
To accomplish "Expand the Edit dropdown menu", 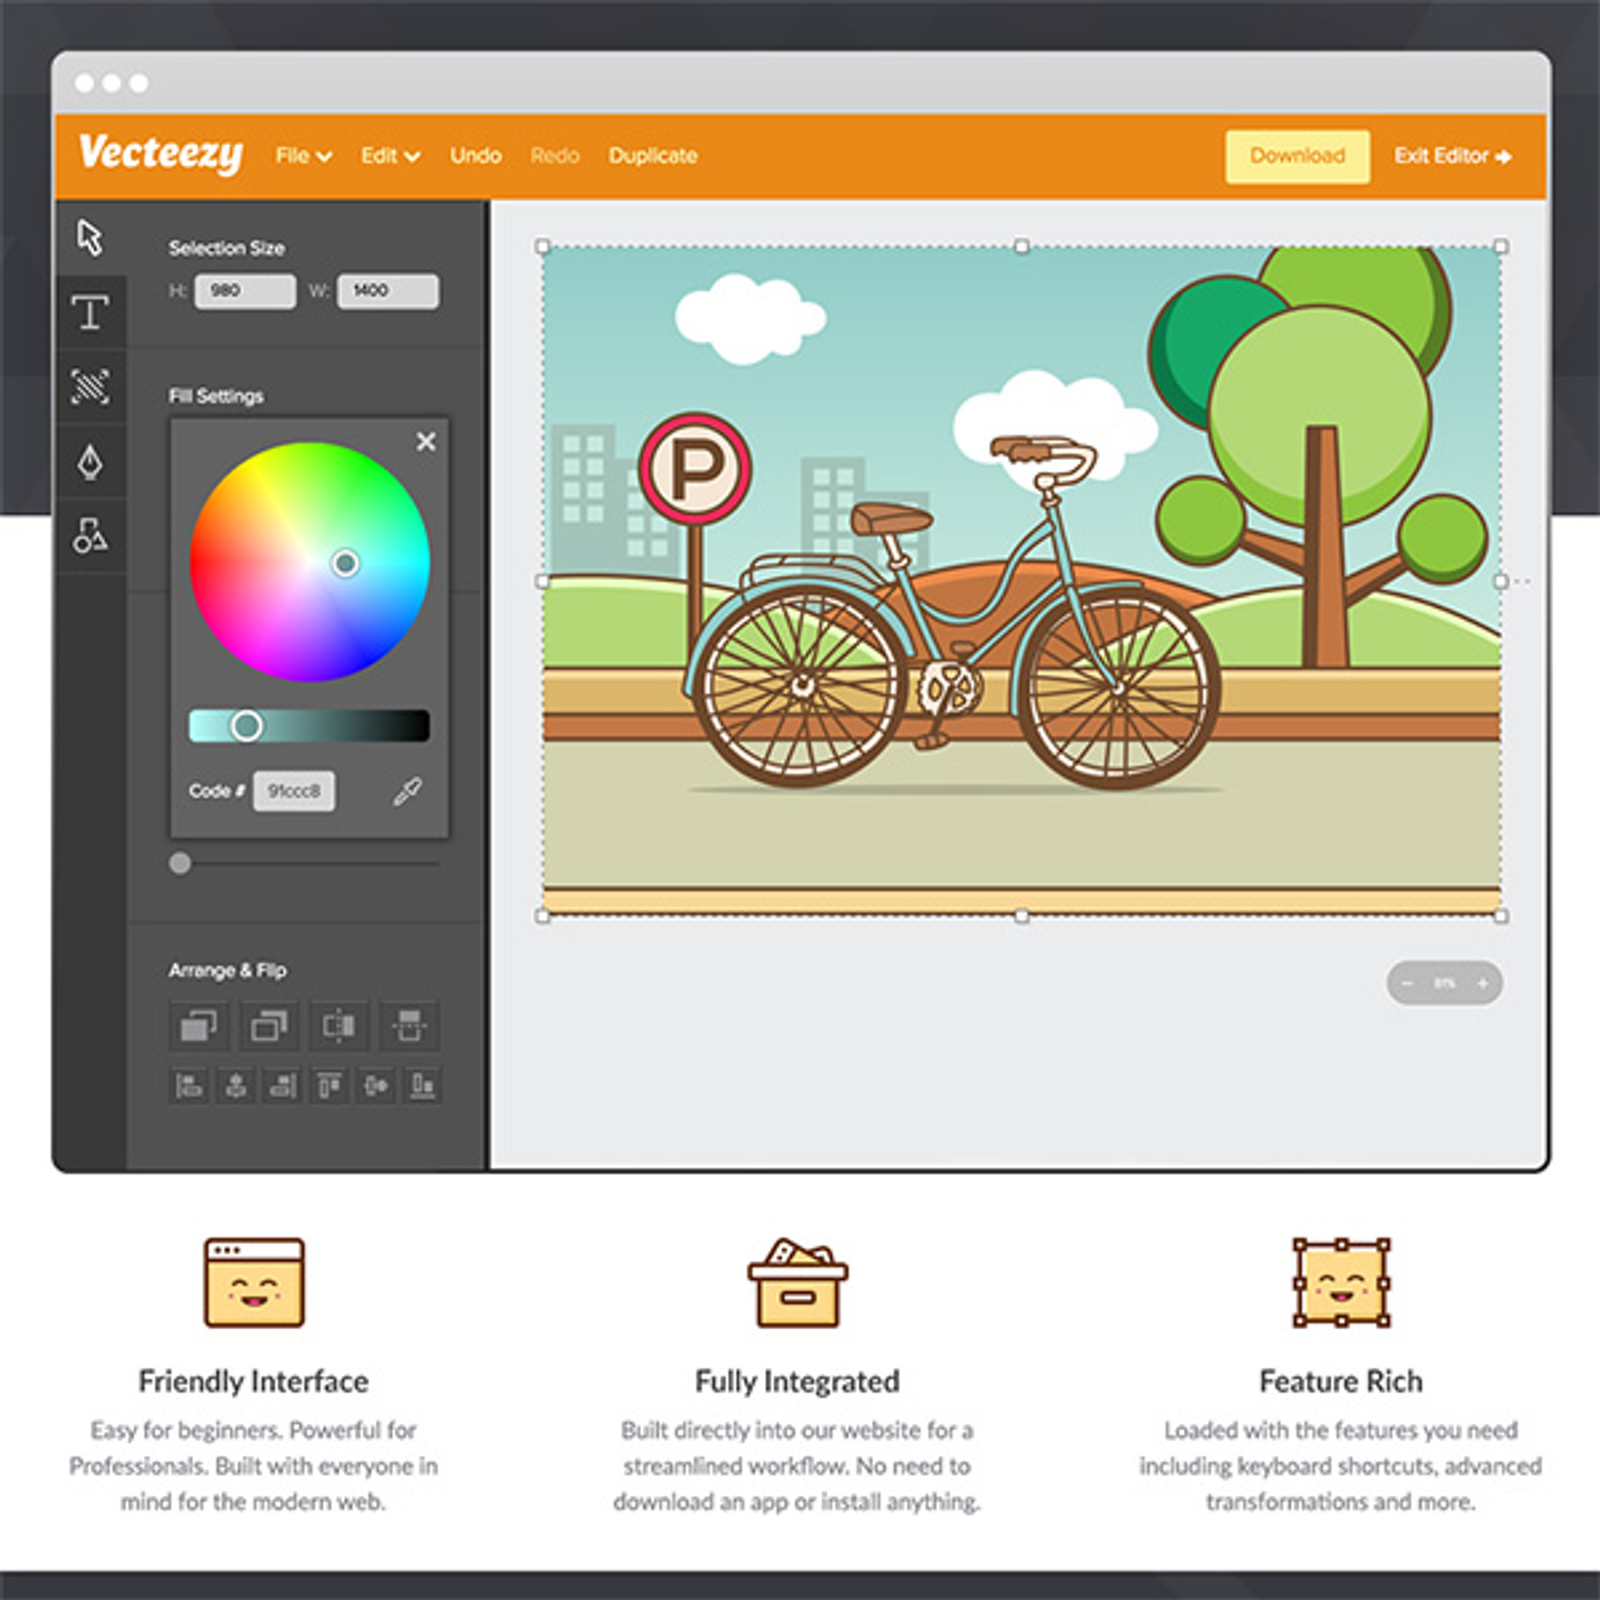I will tap(390, 156).
